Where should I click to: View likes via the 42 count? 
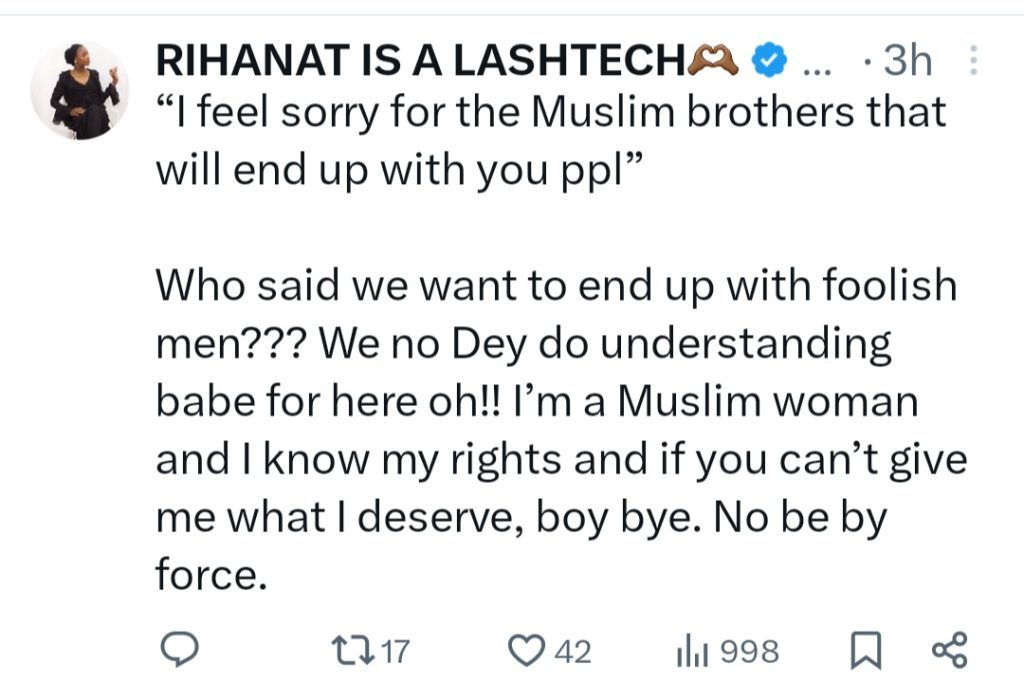(573, 652)
